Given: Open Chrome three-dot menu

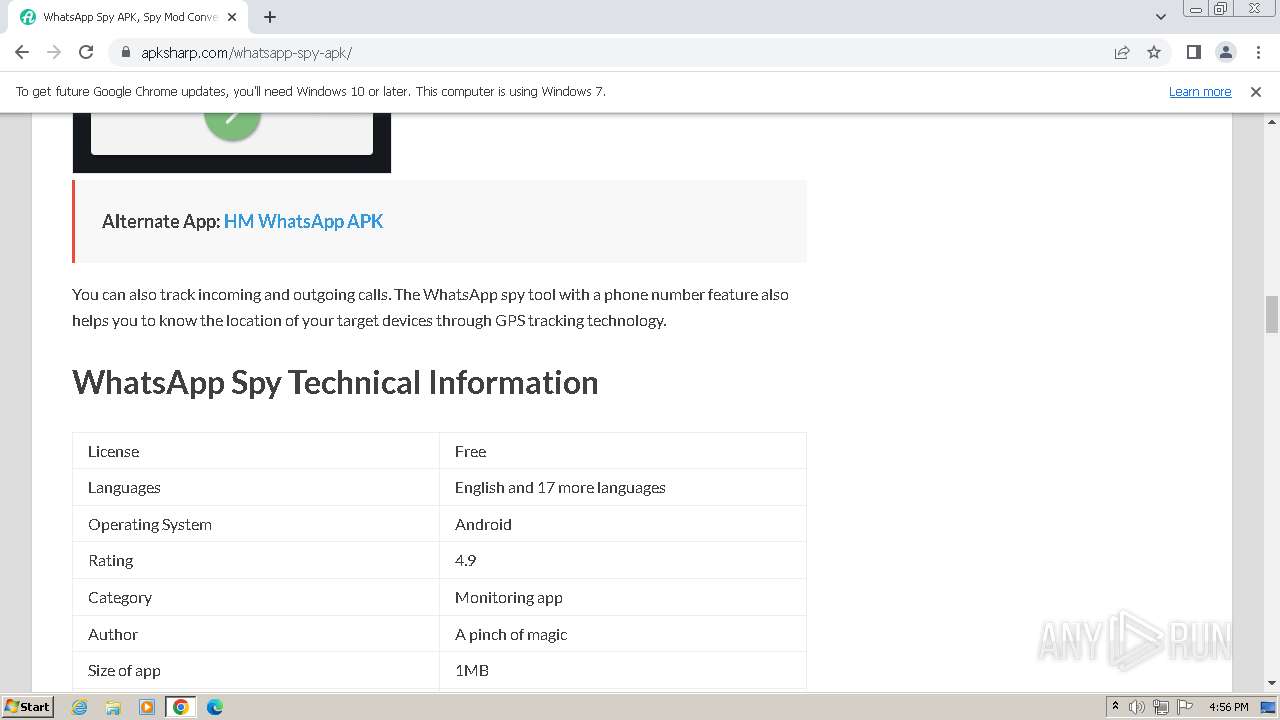Looking at the screenshot, I should point(1257,52).
